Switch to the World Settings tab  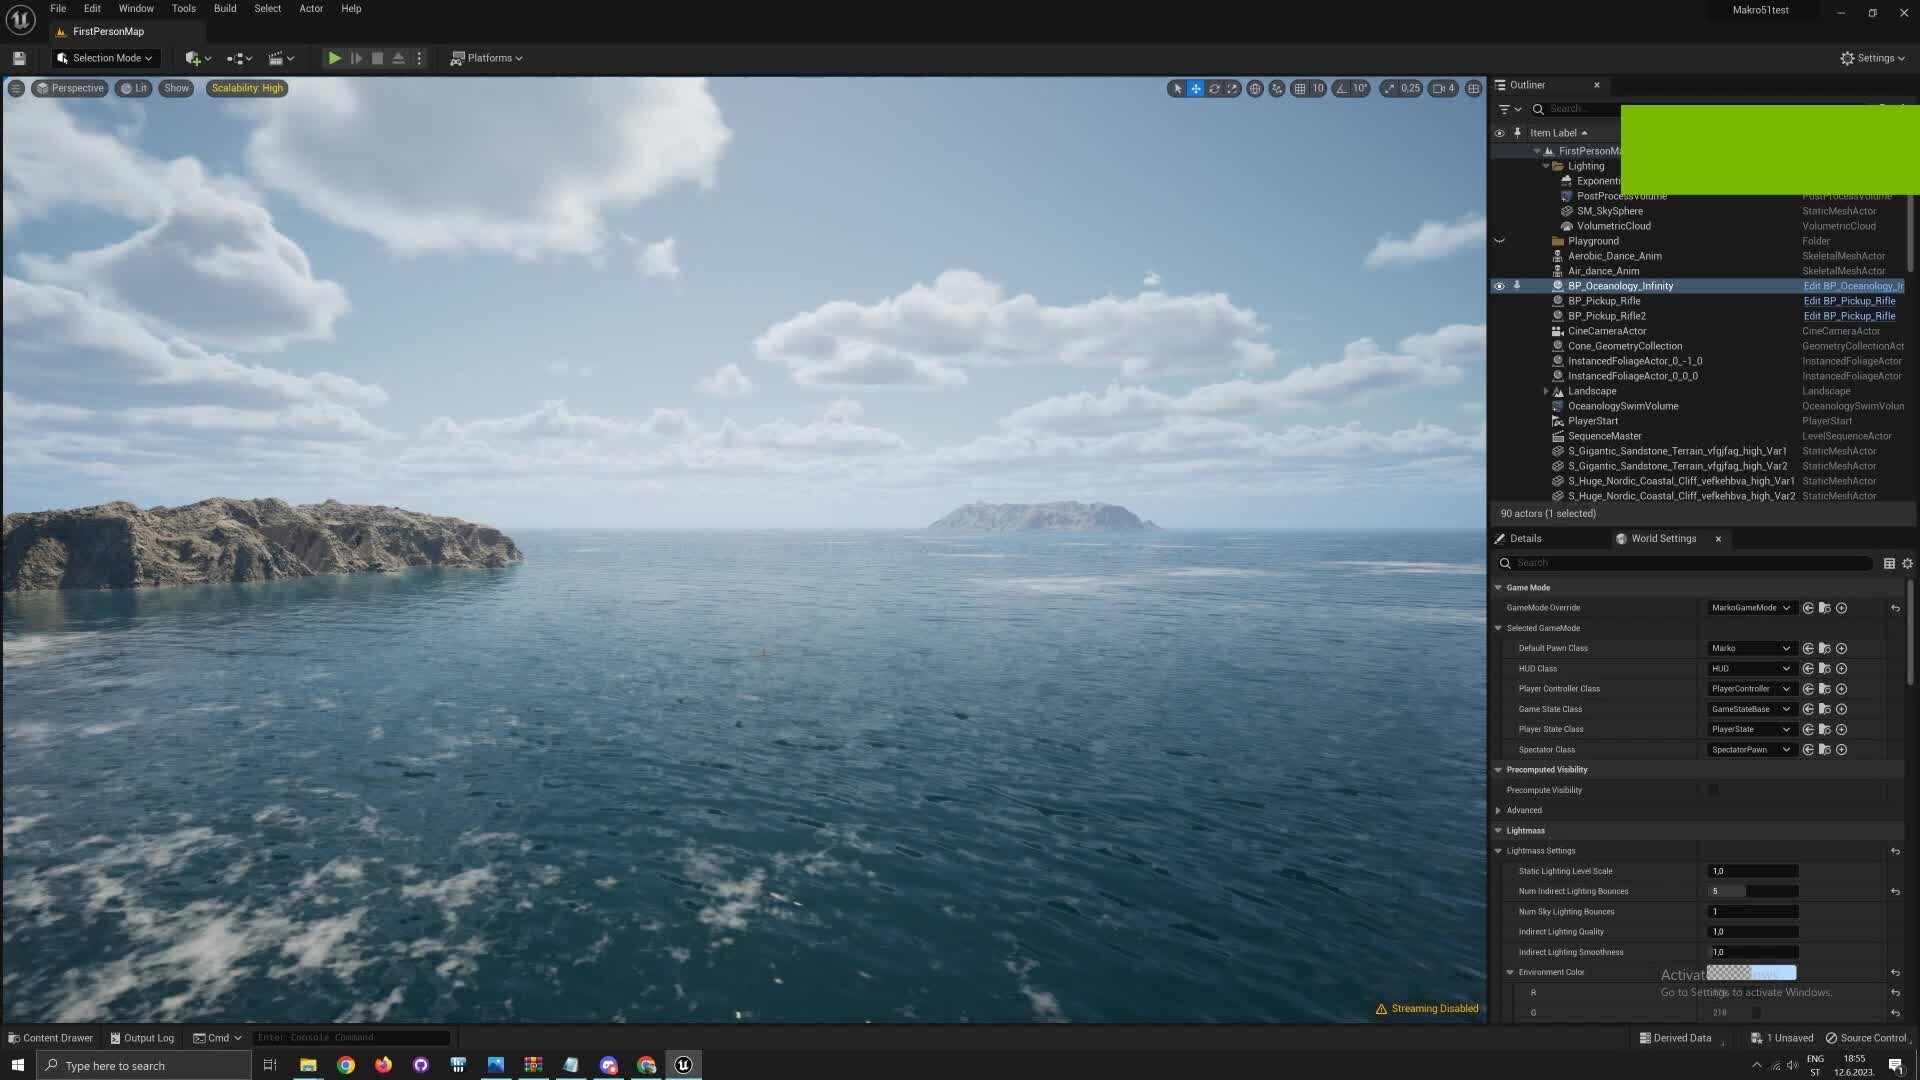[x=1662, y=538]
